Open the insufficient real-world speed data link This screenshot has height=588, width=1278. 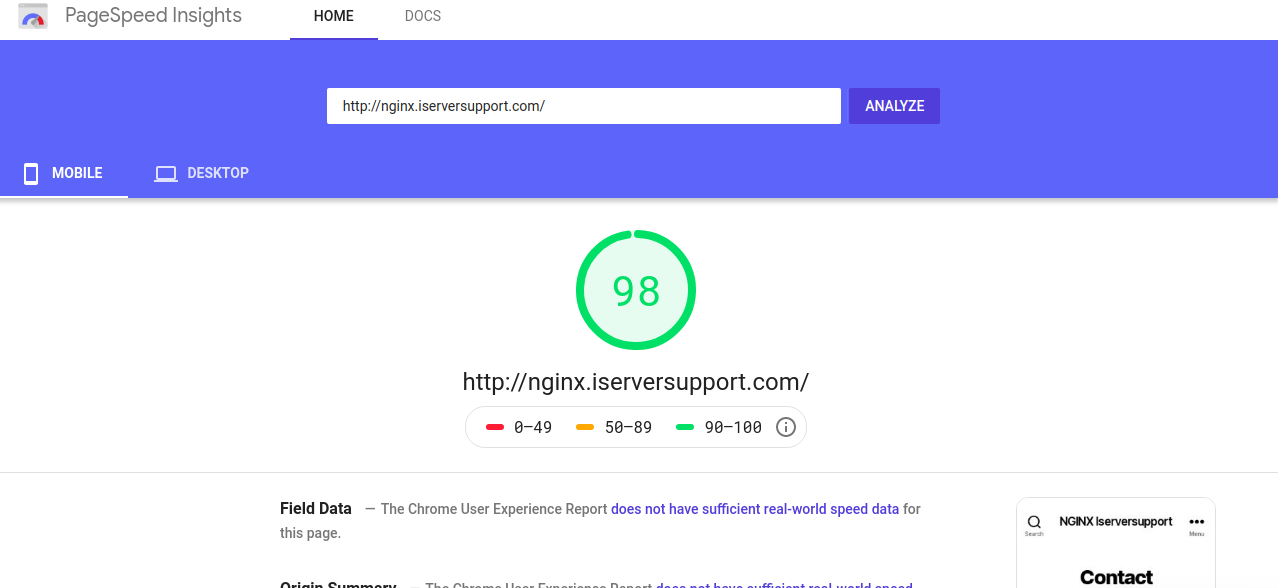[x=754, y=509]
